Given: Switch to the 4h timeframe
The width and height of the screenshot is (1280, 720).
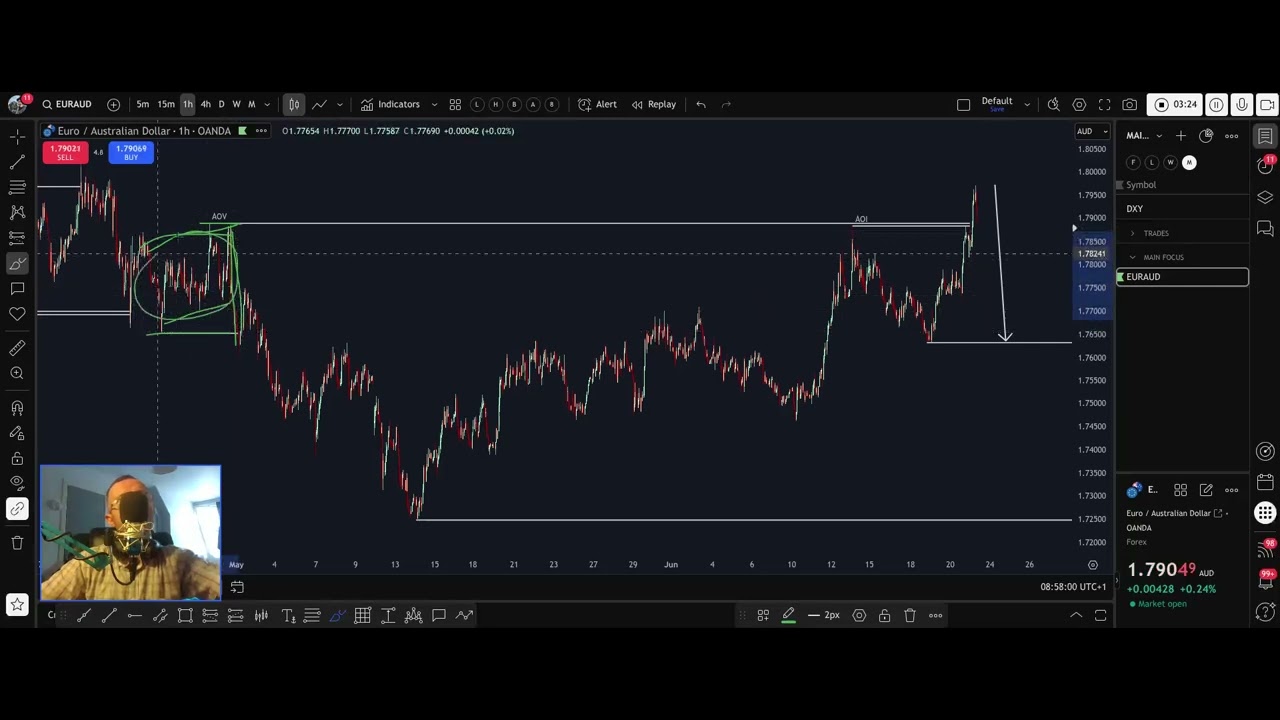Looking at the screenshot, I should tap(205, 104).
